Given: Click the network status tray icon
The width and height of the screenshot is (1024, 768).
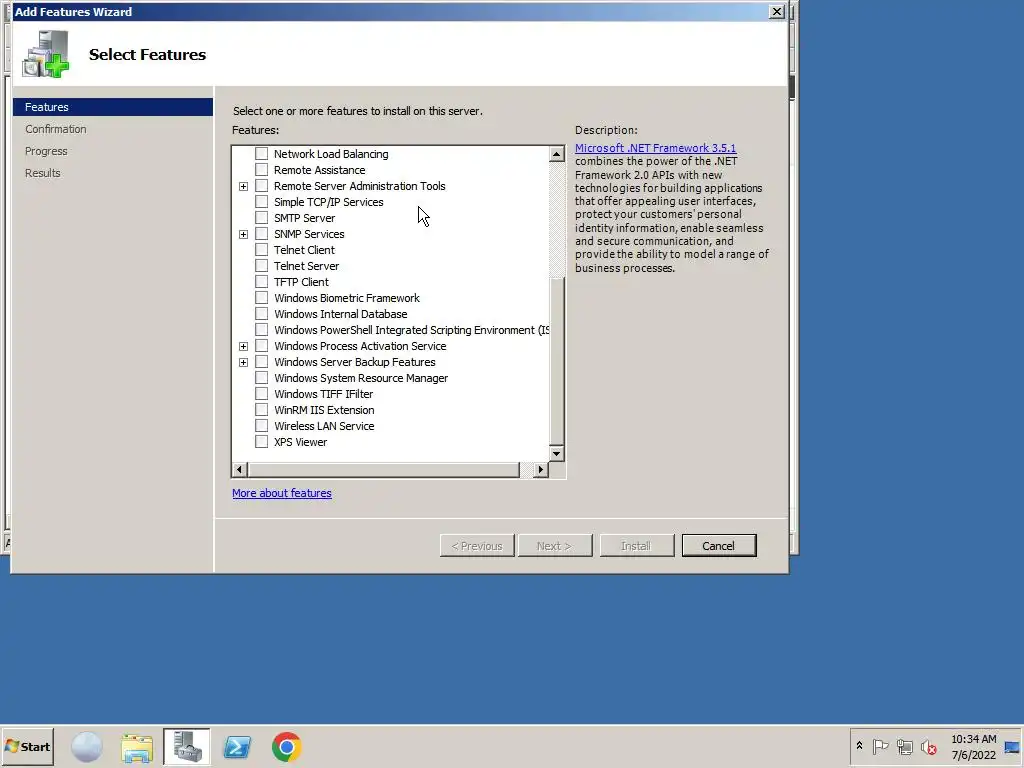Looking at the screenshot, I should (x=904, y=746).
